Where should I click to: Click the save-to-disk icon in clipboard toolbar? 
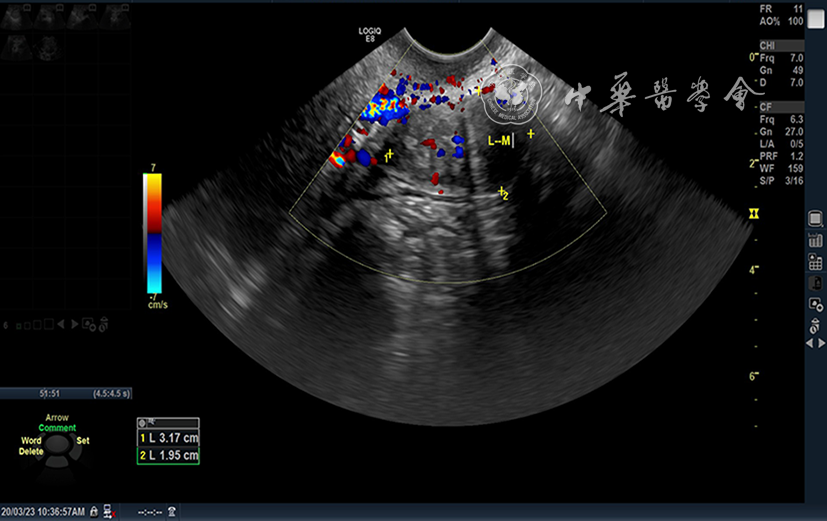pyautogui.click(x=89, y=324)
